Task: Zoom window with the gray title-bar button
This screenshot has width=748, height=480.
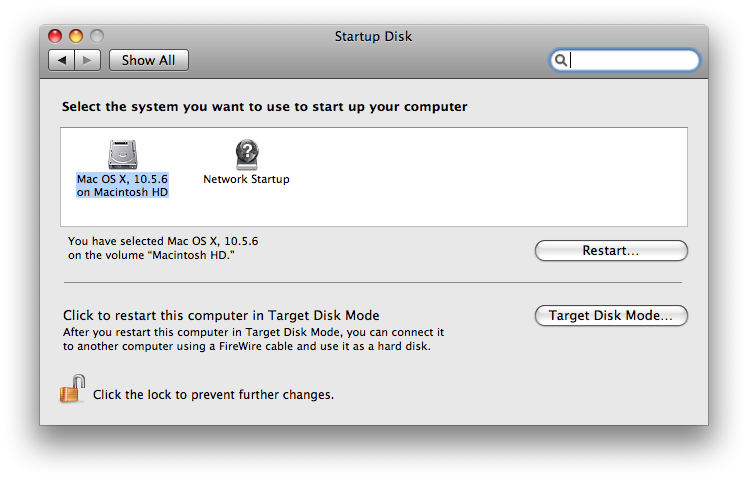Action: [x=96, y=37]
